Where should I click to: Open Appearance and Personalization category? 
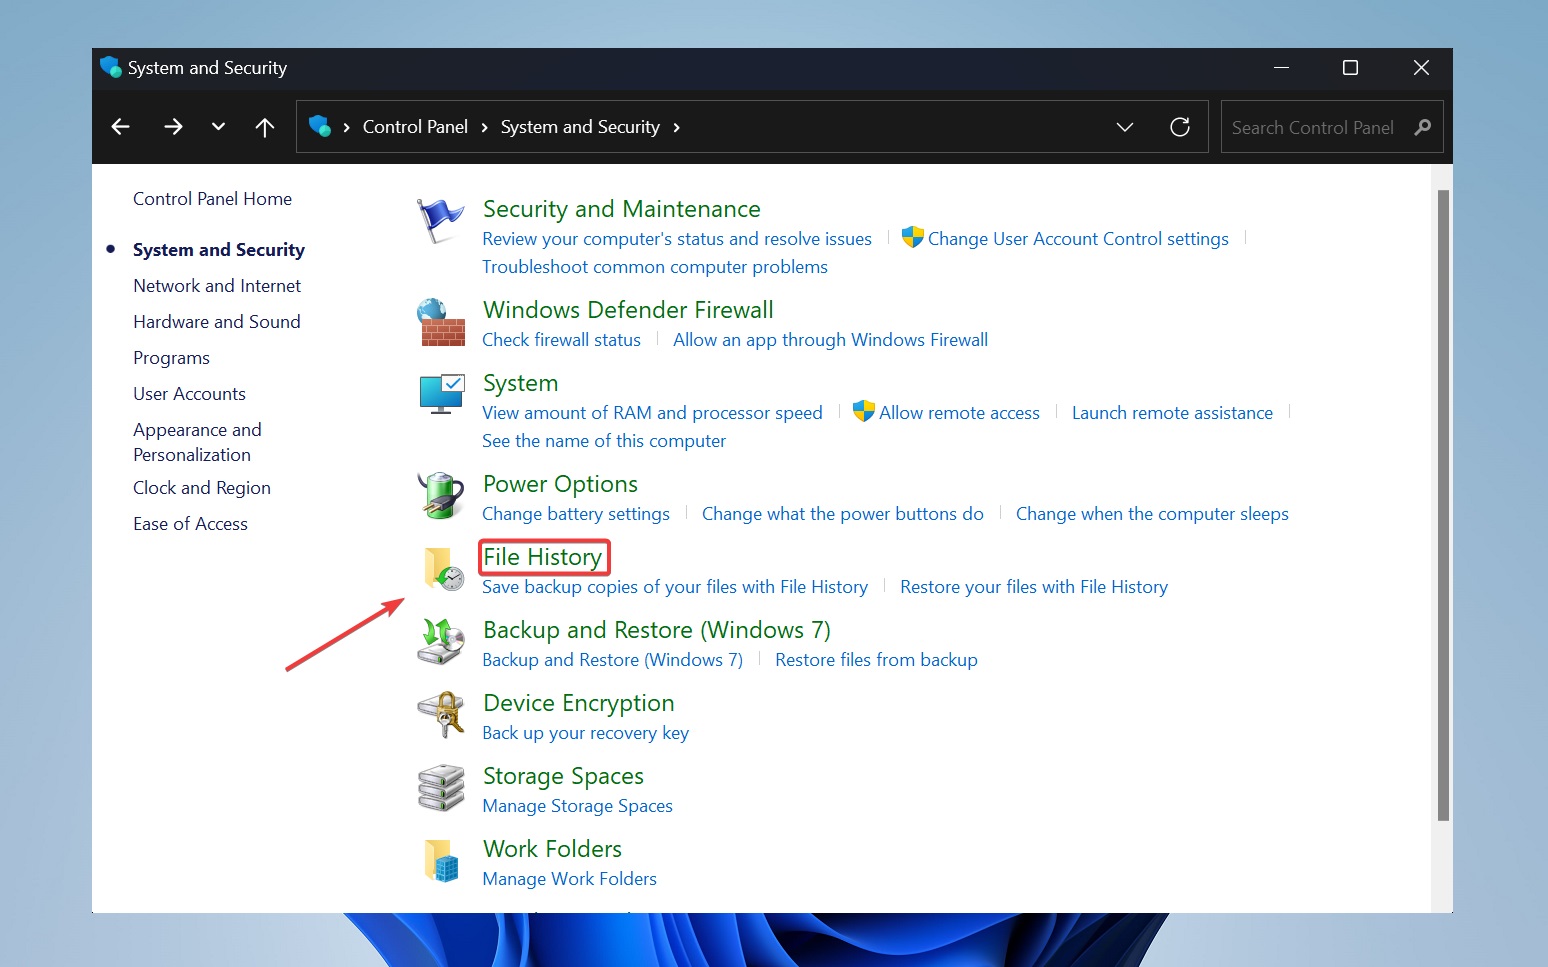197,442
